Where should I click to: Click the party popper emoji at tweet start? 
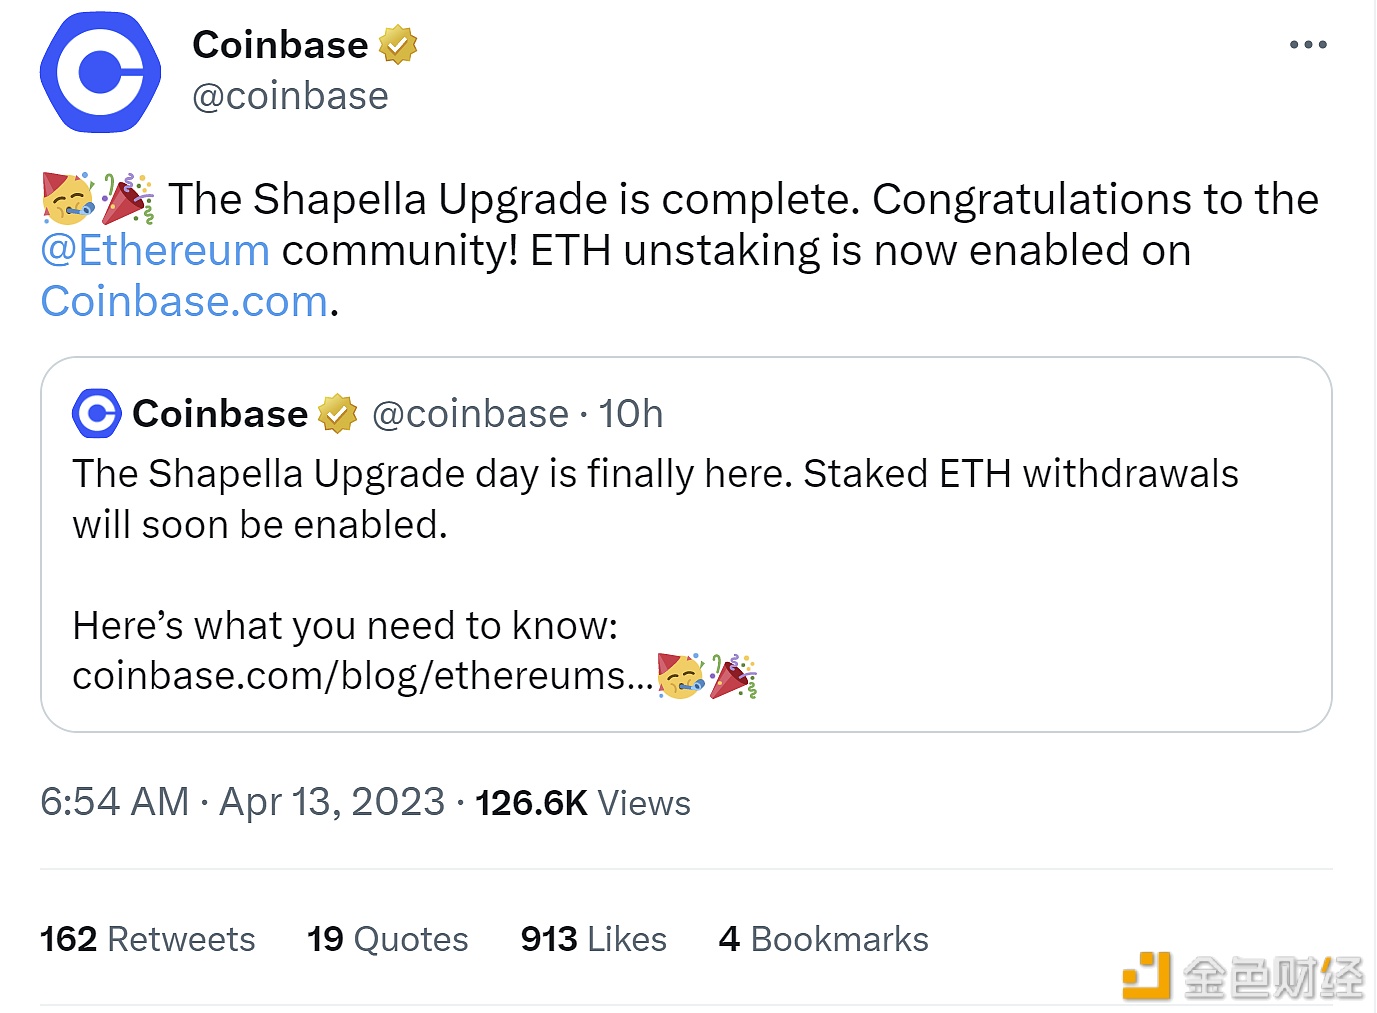click(128, 198)
